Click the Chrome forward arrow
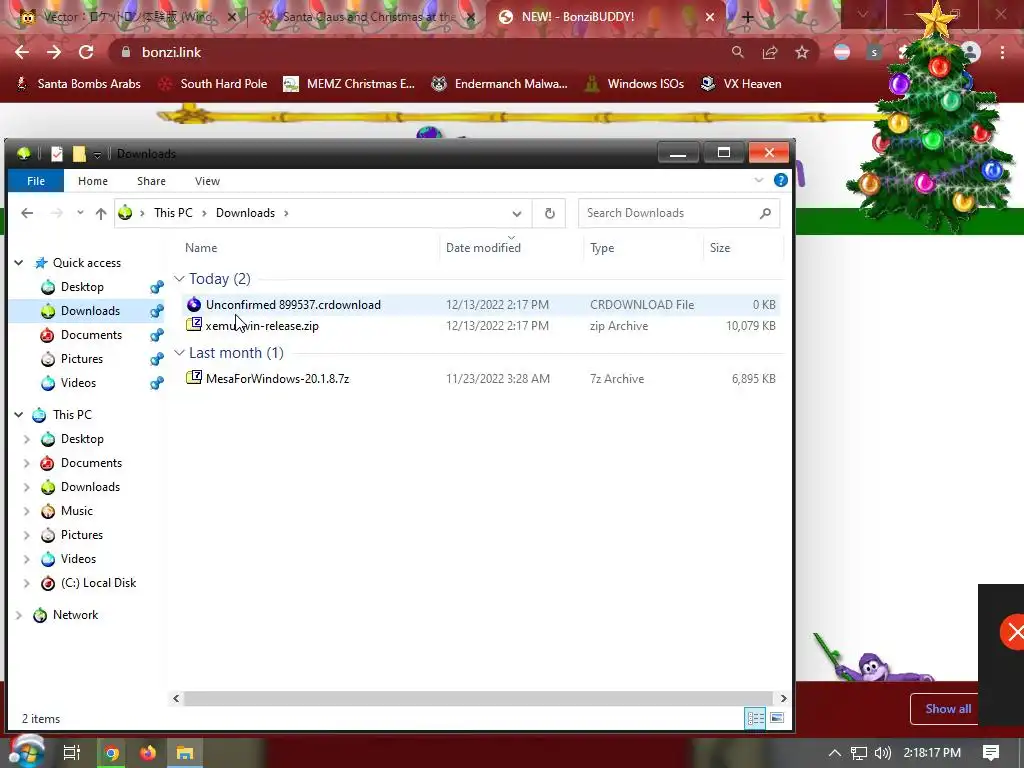This screenshot has height=768, width=1024. (x=54, y=52)
